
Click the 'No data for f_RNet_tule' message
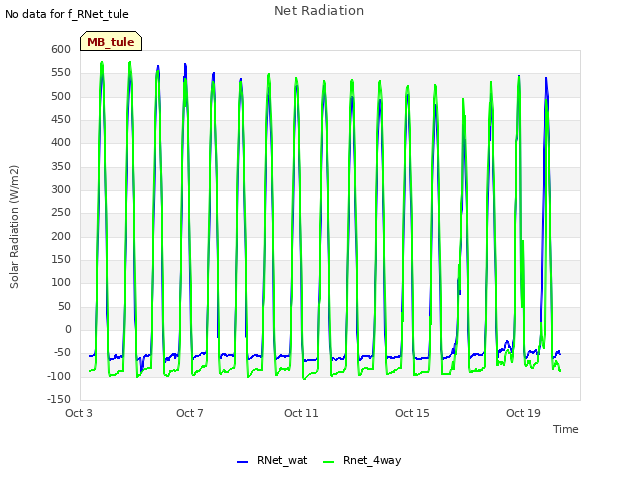67,14
